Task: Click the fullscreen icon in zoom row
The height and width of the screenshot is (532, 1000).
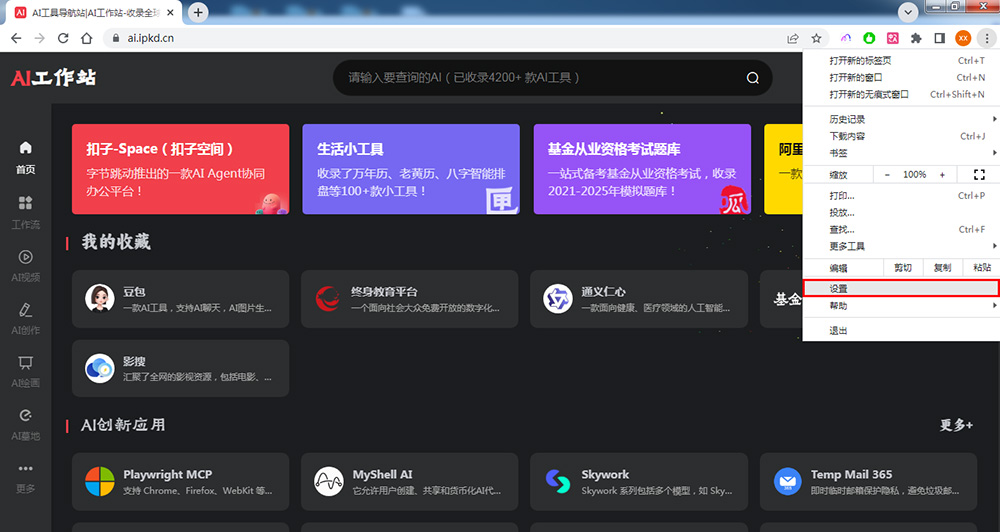Action: click(979, 174)
